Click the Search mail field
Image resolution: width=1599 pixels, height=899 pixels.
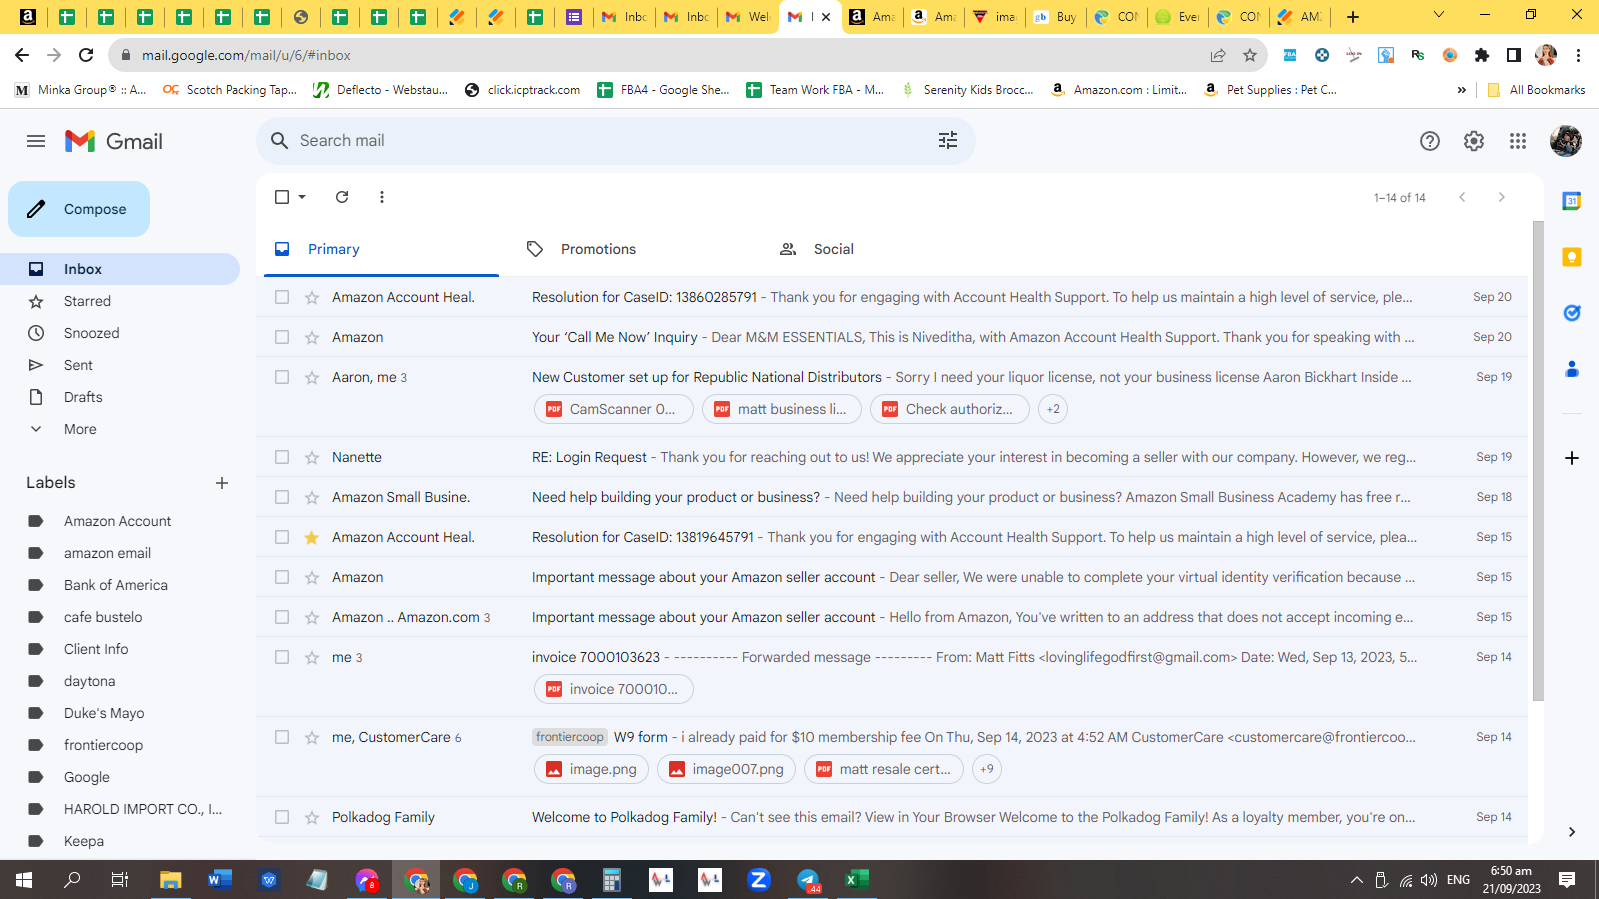(615, 141)
